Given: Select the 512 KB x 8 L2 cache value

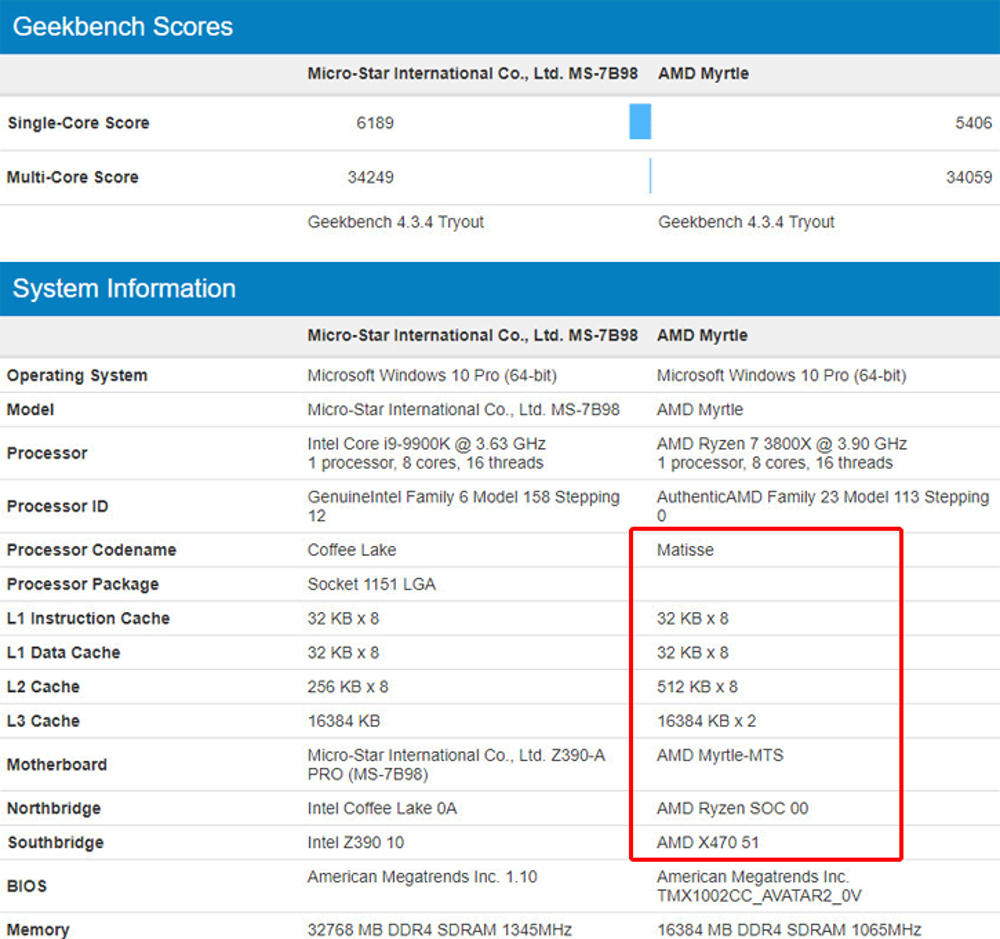Looking at the screenshot, I should pyautogui.click(x=693, y=687).
